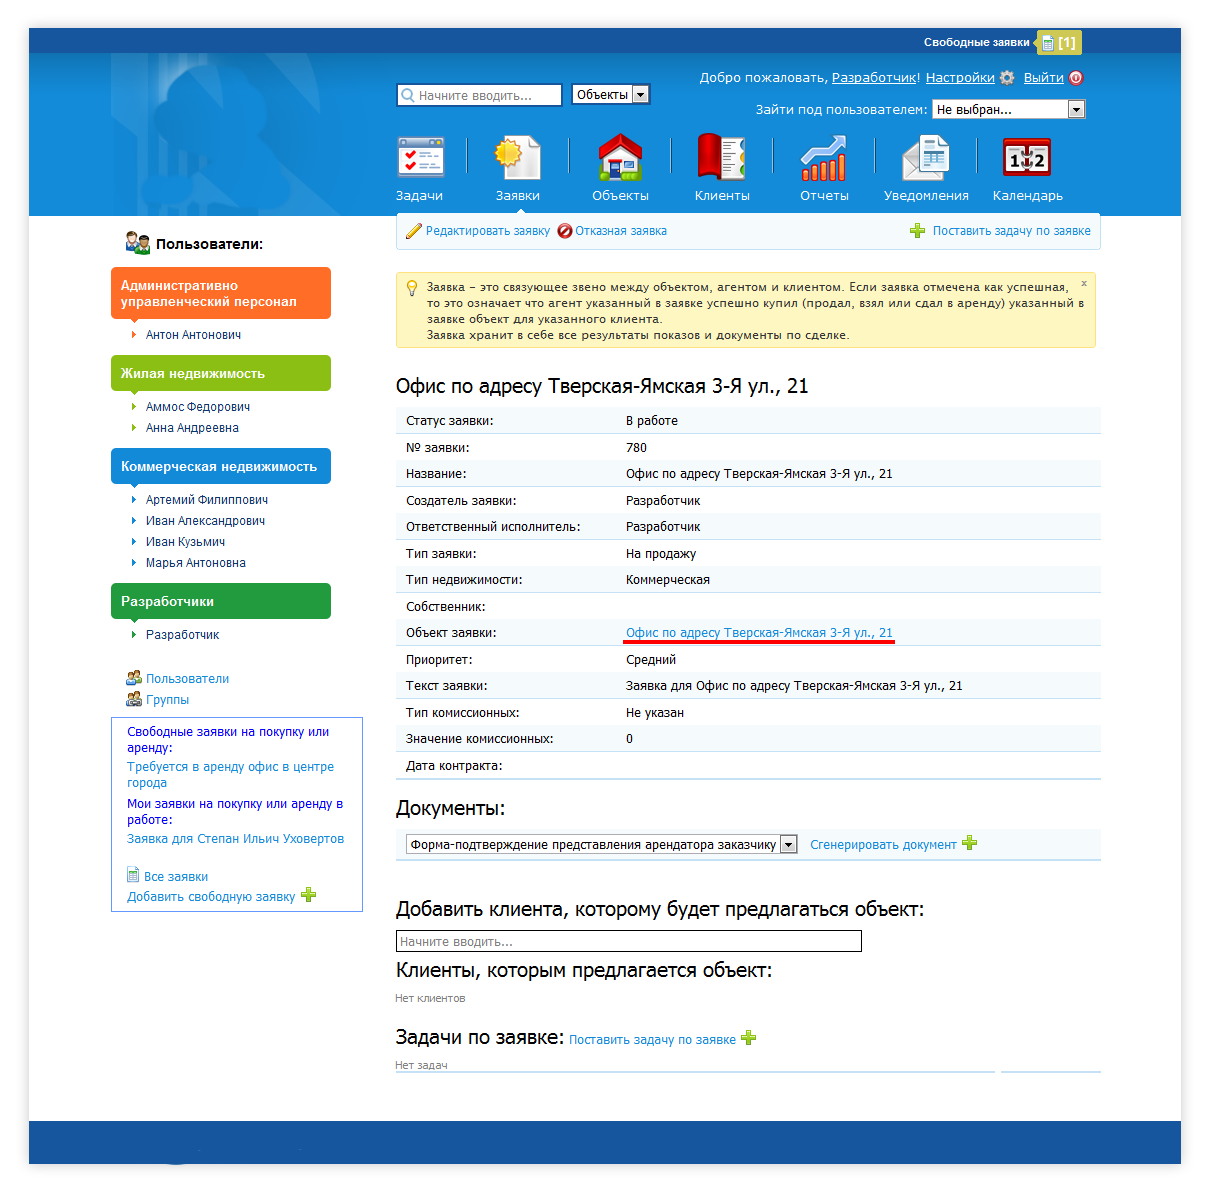Select user Иван Александрович
The height and width of the screenshot is (1193, 1210).
205,521
